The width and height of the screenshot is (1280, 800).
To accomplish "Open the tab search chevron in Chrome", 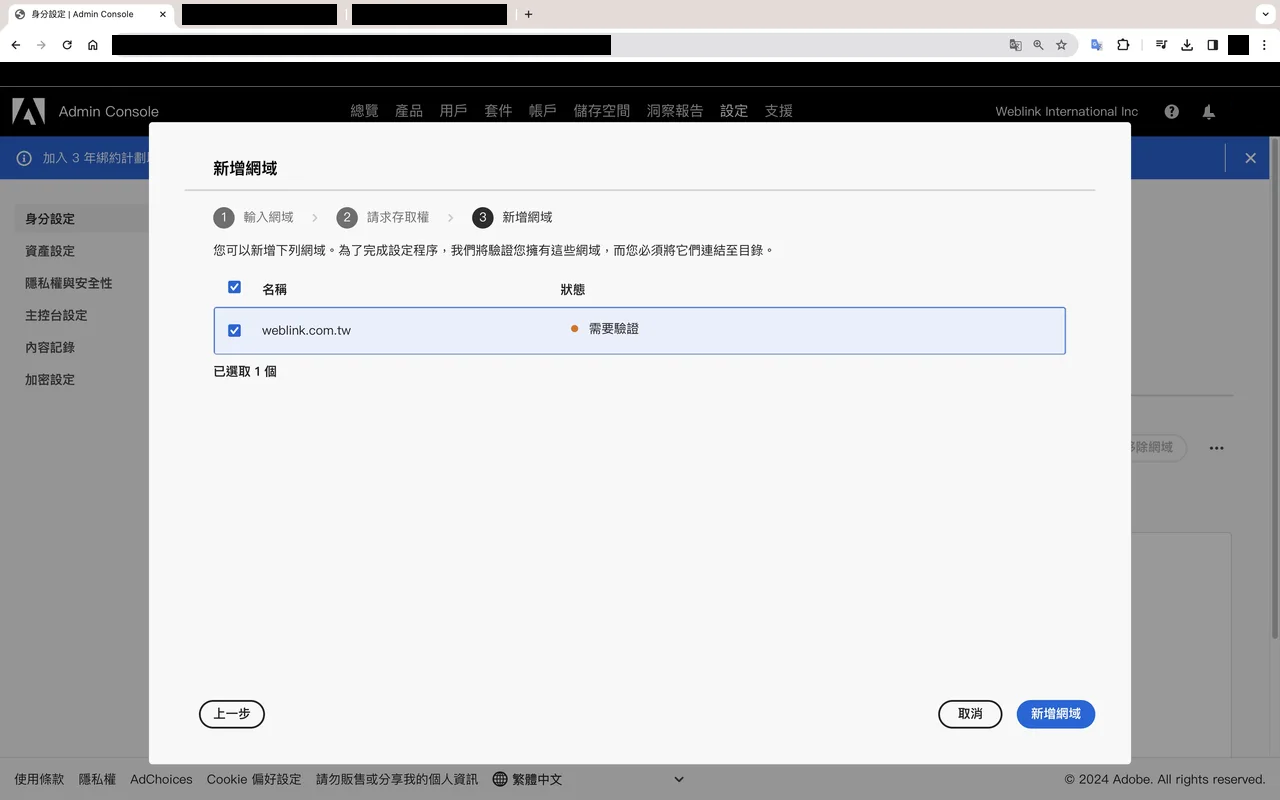I will pyautogui.click(x=1264, y=14).
